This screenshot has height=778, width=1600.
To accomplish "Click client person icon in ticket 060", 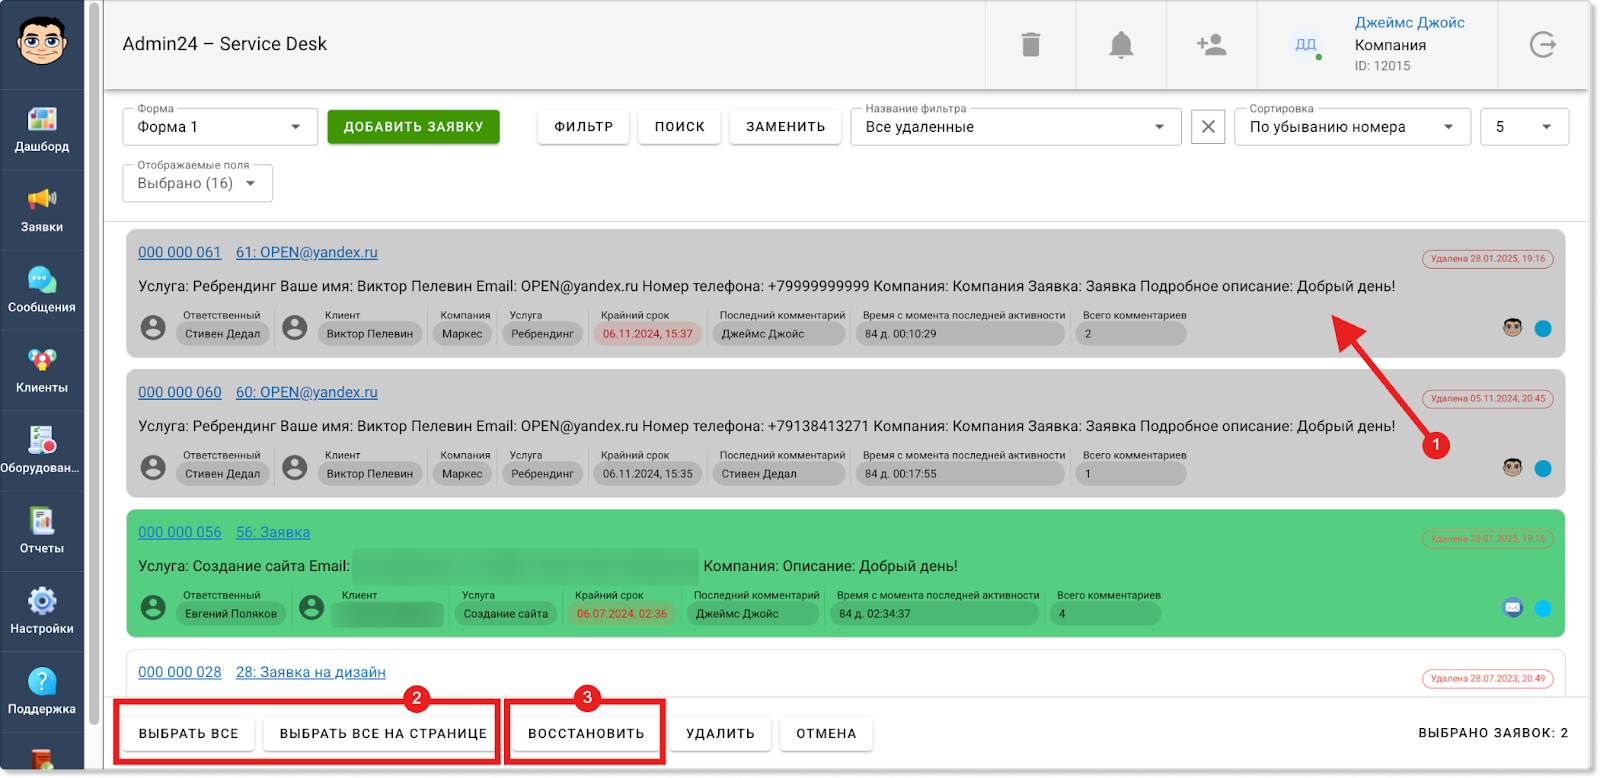I will tap(295, 467).
